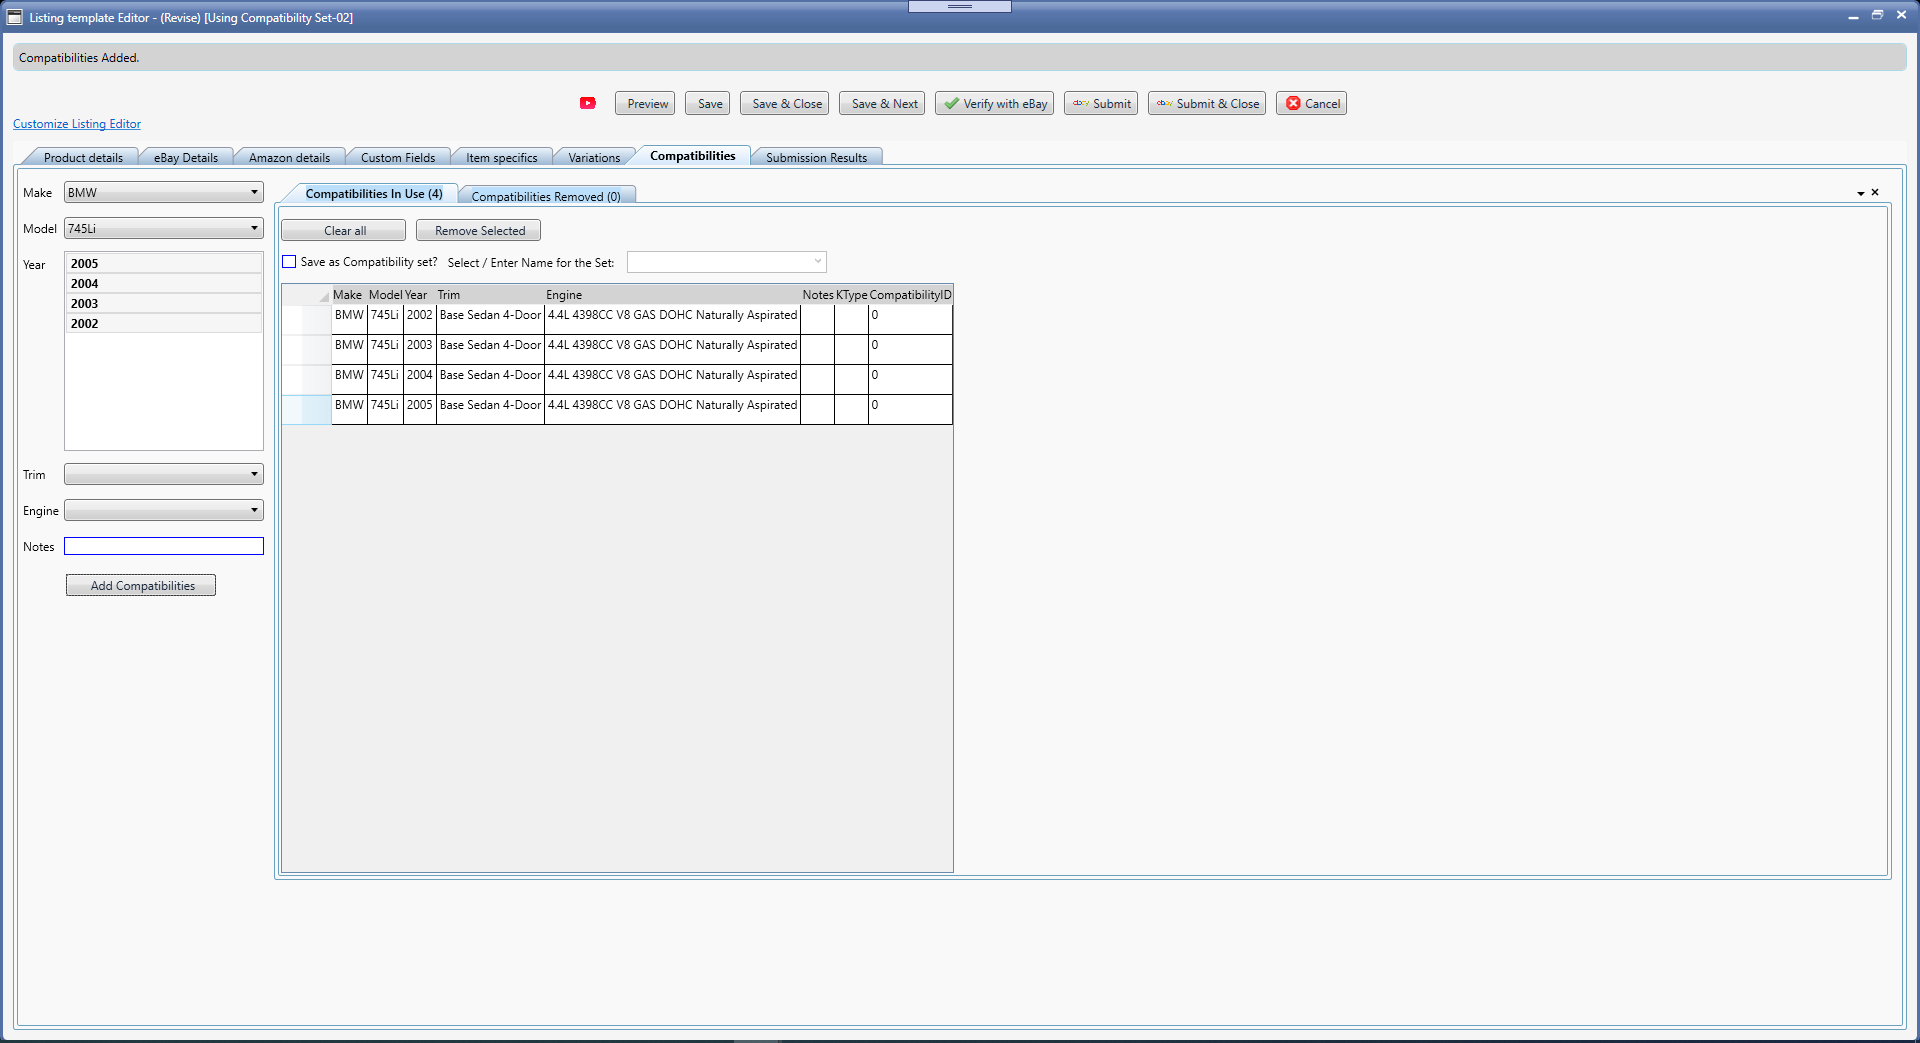Open the Model dropdown showing 745Li
Viewport: 1920px width, 1043px height.
point(164,228)
